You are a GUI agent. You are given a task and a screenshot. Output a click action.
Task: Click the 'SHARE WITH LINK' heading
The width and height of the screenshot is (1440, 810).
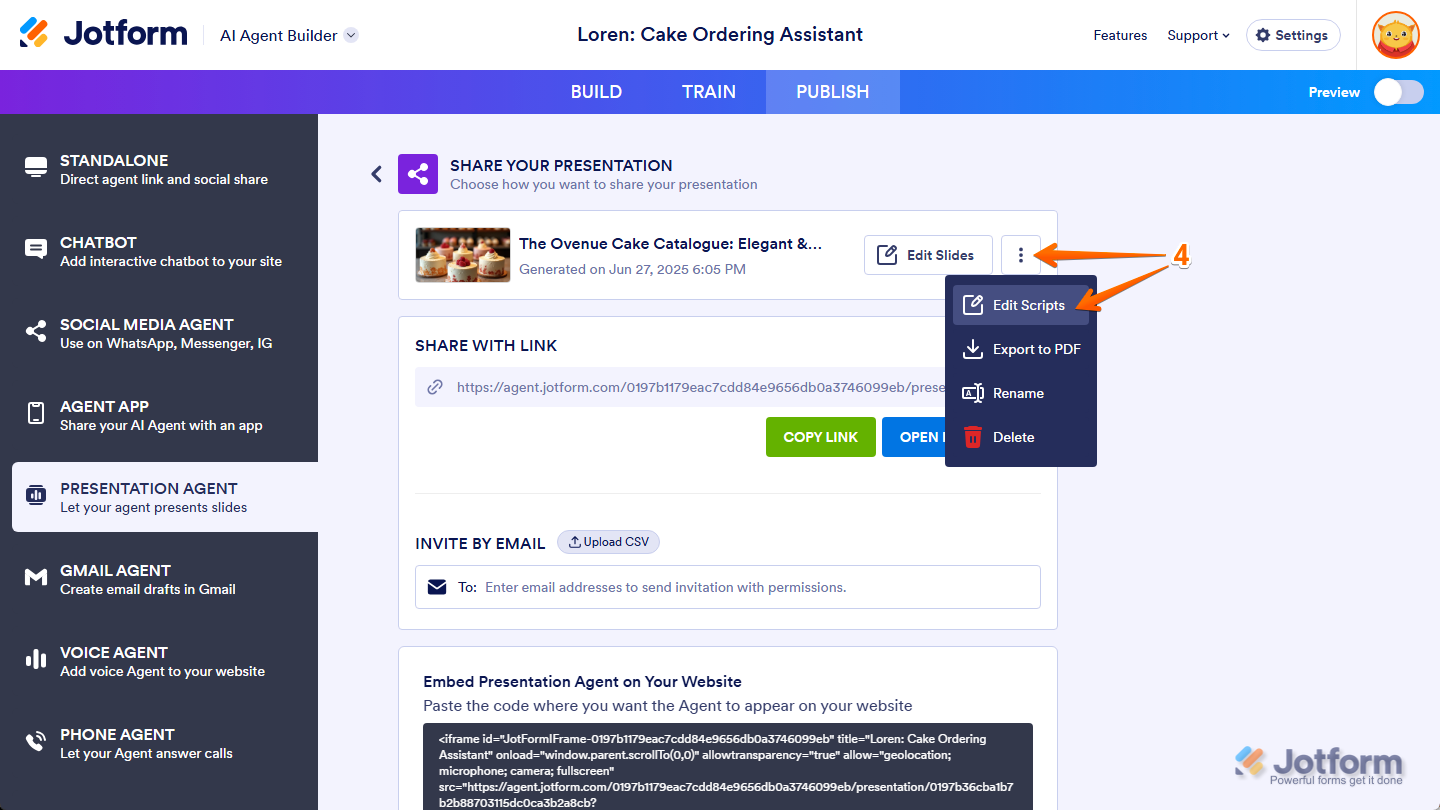coord(487,345)
